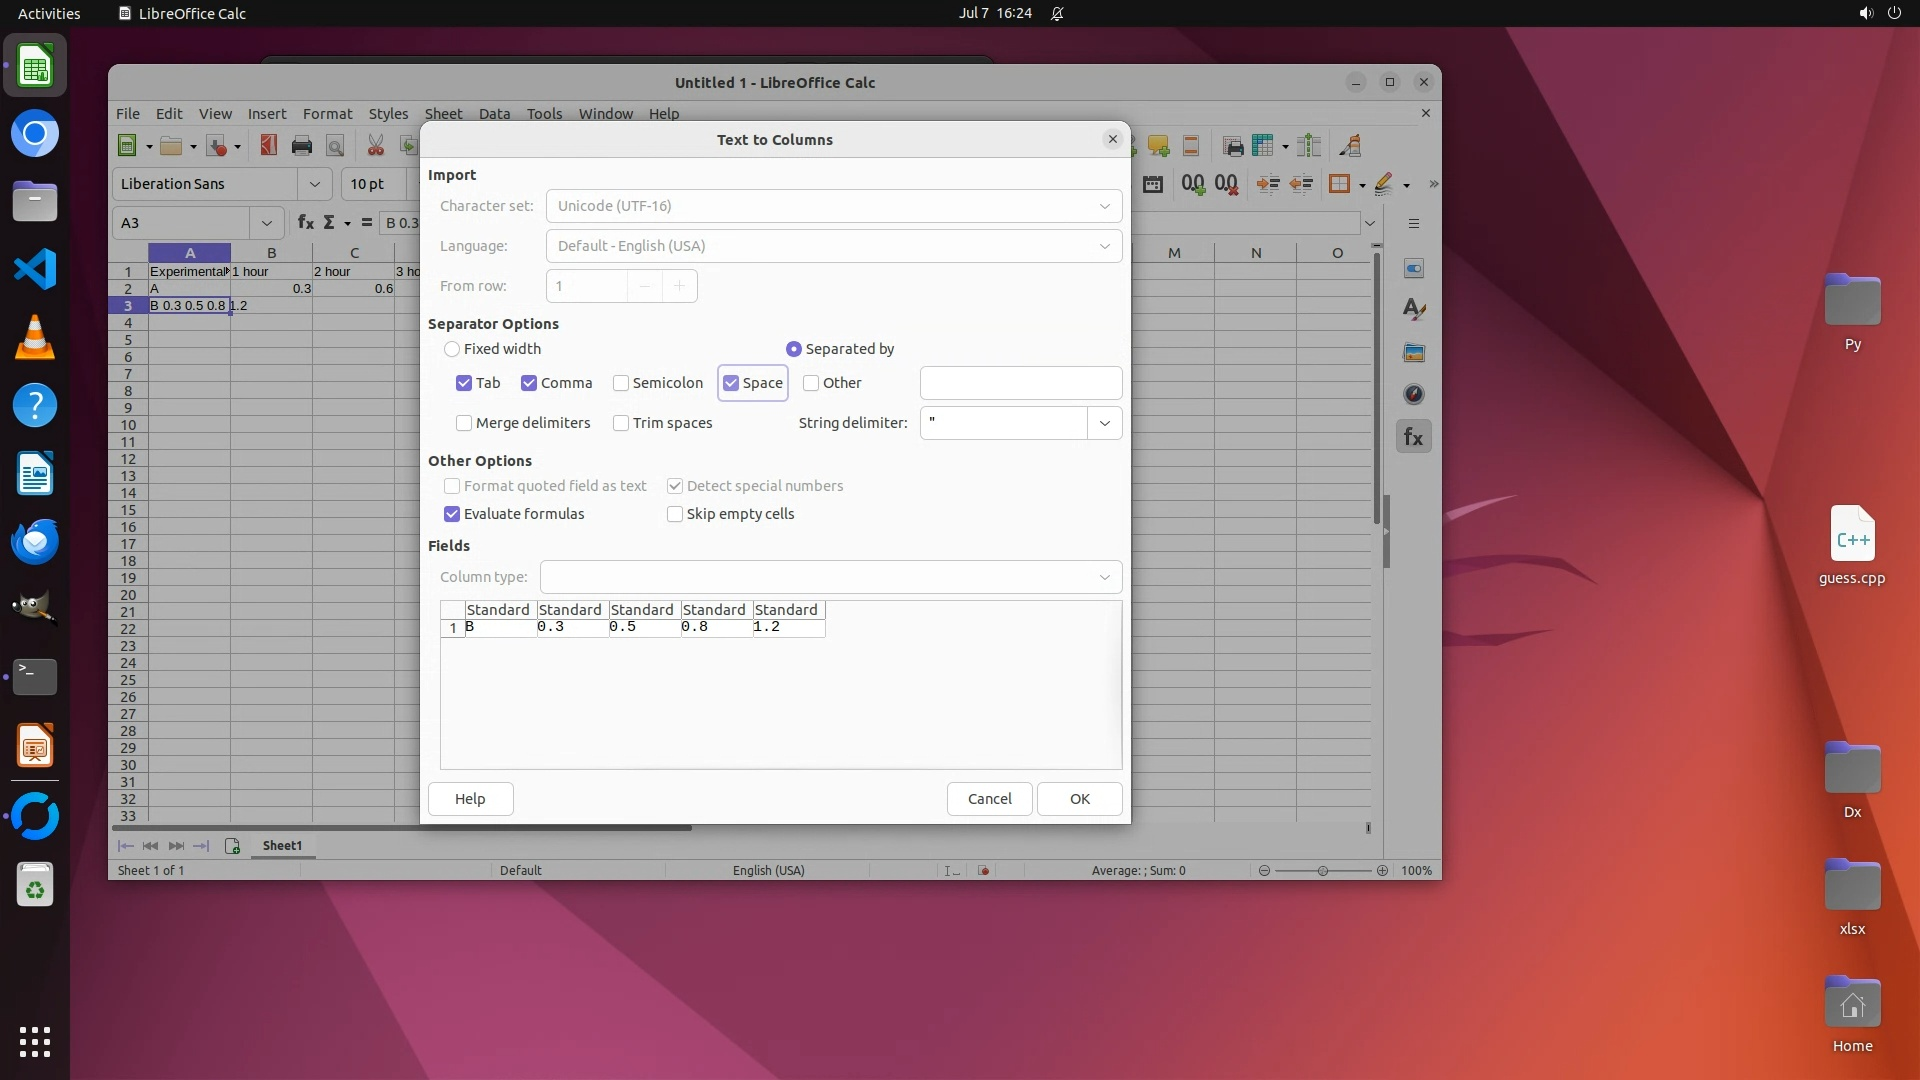Open the Functions panel in the sidebar

tap(1413, 437)
